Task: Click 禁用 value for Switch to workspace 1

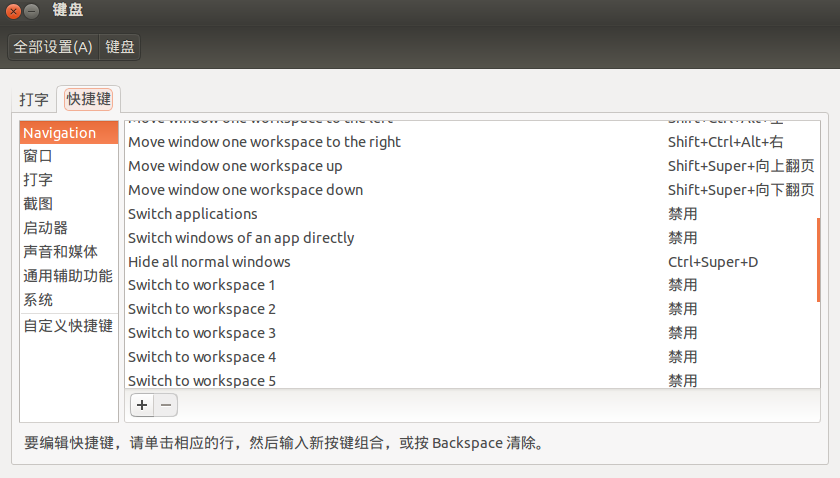Action: point(682,285)
